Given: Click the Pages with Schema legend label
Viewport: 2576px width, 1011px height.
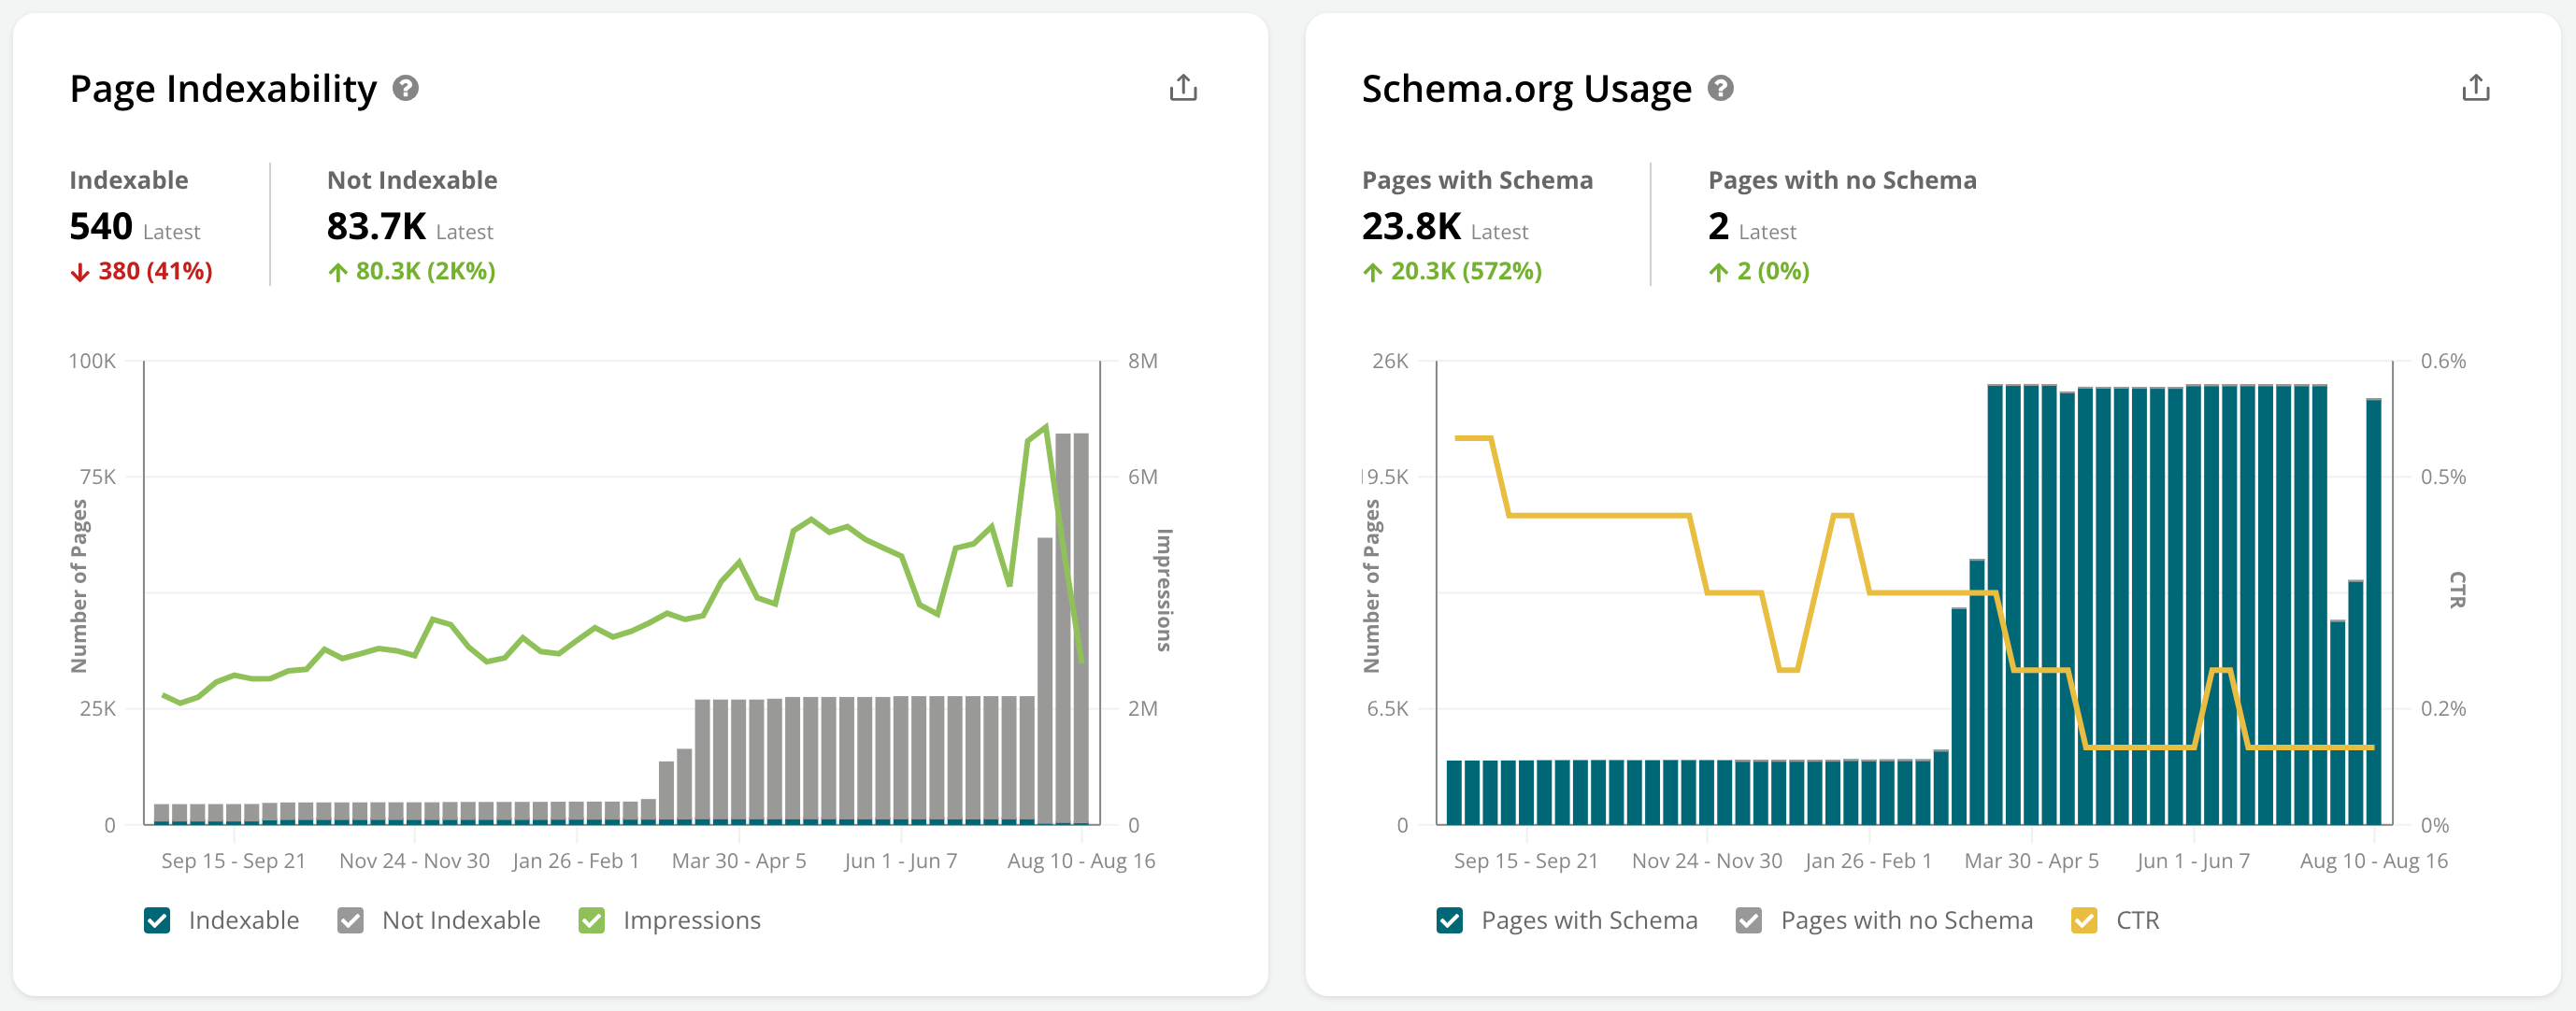Looking at the screenshot, I should point(1589,920).
